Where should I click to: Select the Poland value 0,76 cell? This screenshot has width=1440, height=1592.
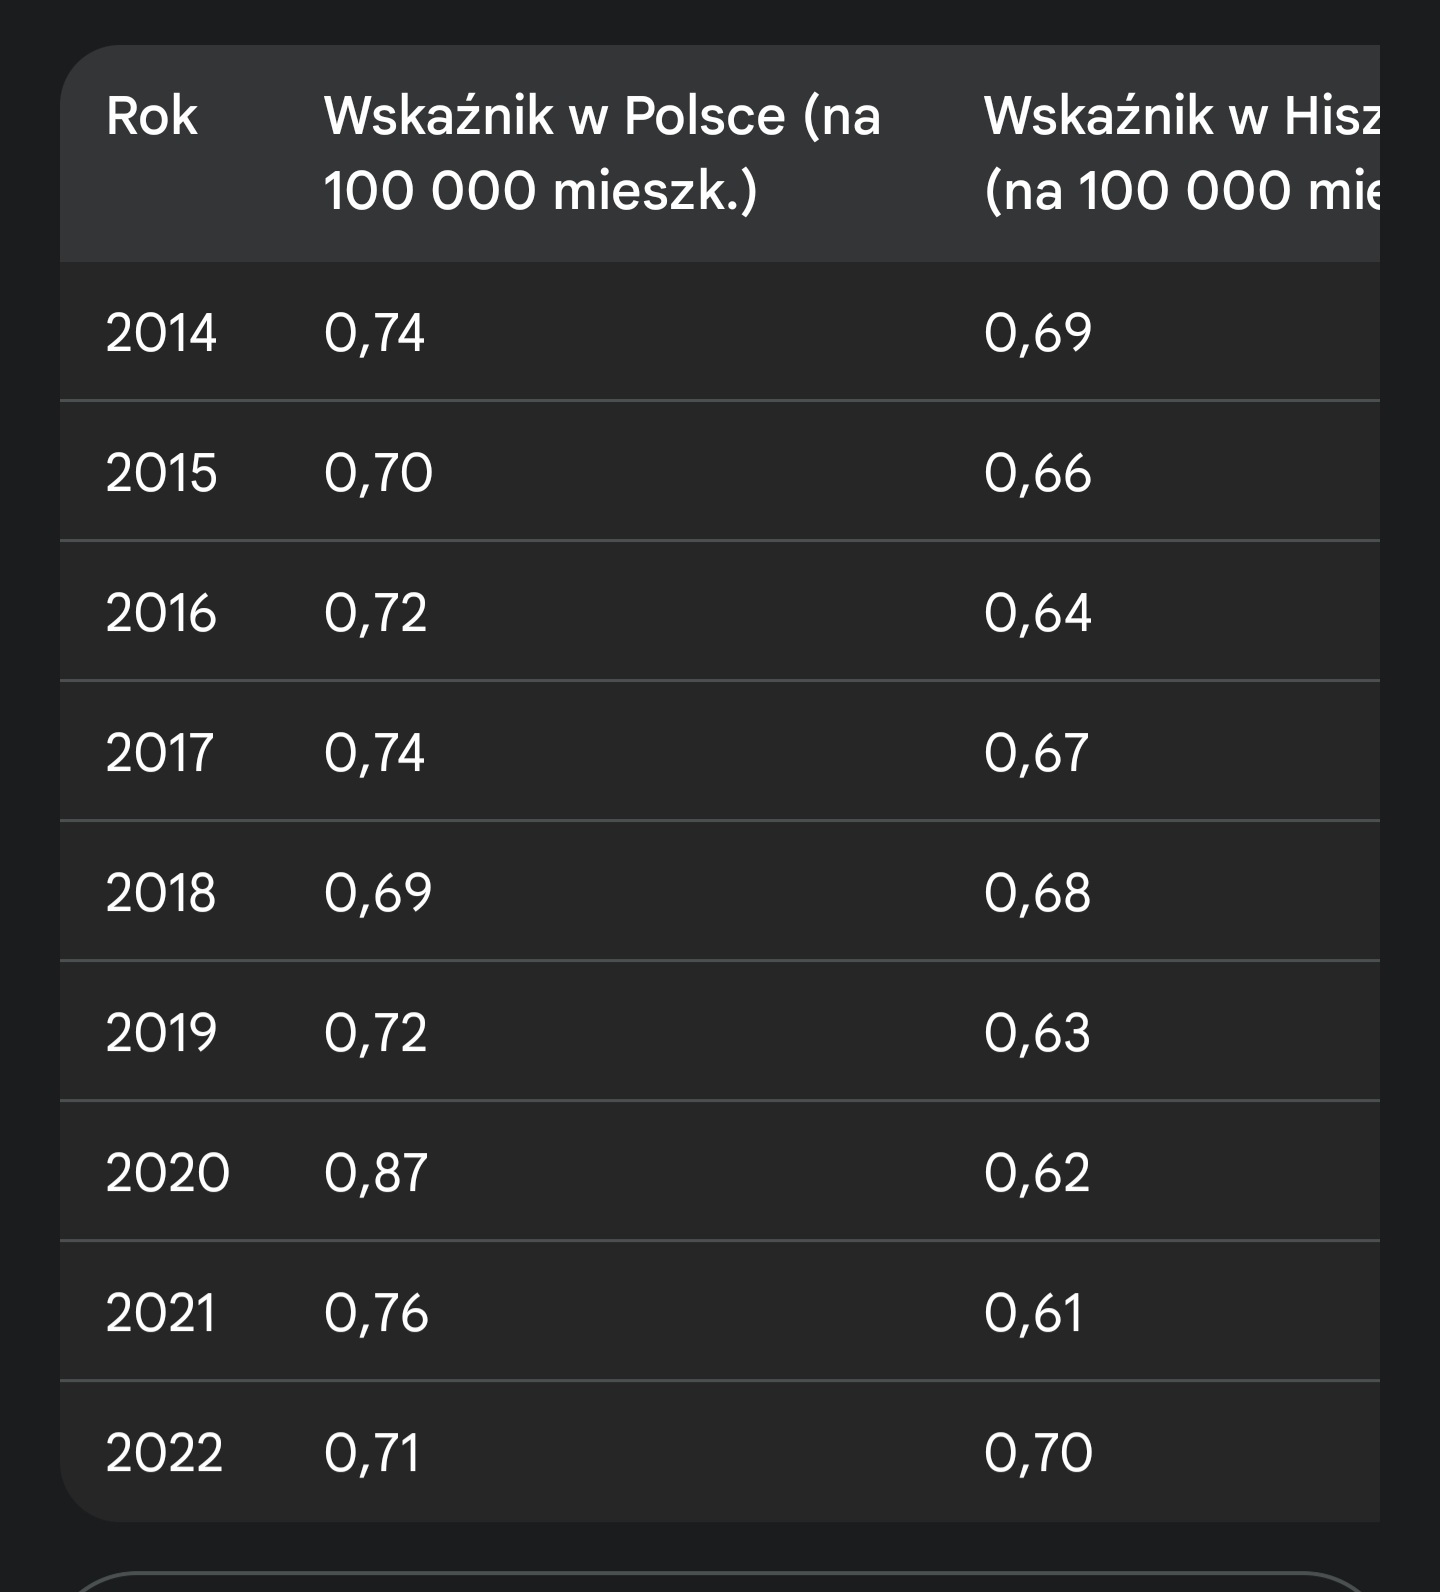click(376, 1313)
